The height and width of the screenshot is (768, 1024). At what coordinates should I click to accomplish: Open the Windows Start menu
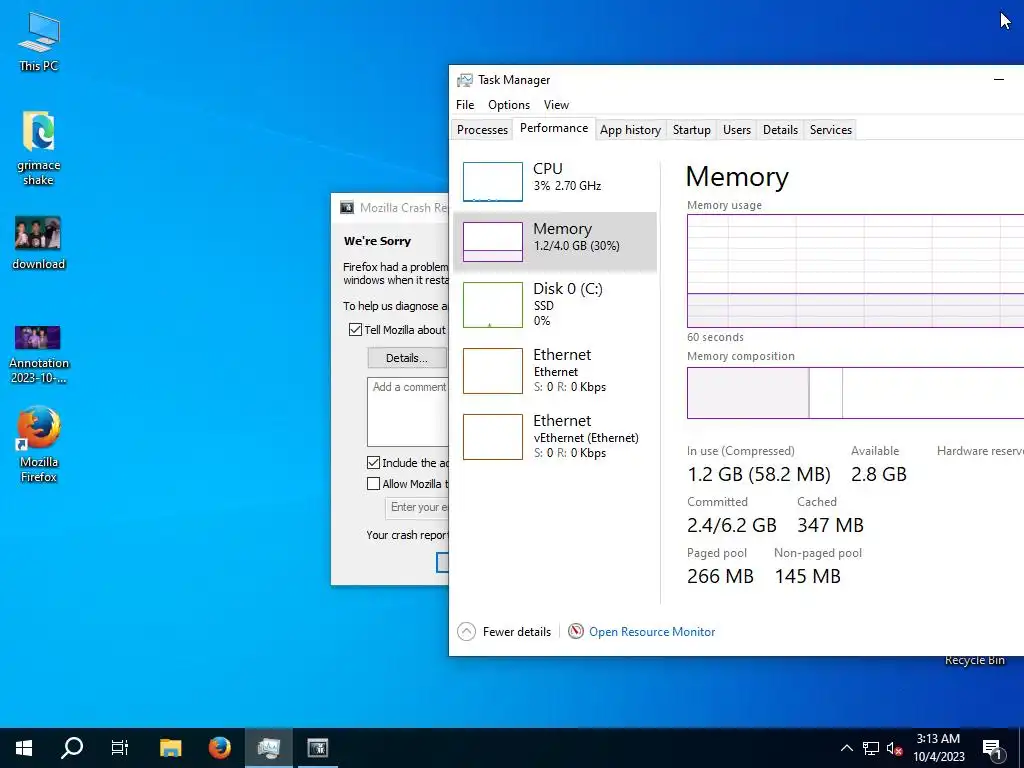pyautogui.click(x=24, y=748)
